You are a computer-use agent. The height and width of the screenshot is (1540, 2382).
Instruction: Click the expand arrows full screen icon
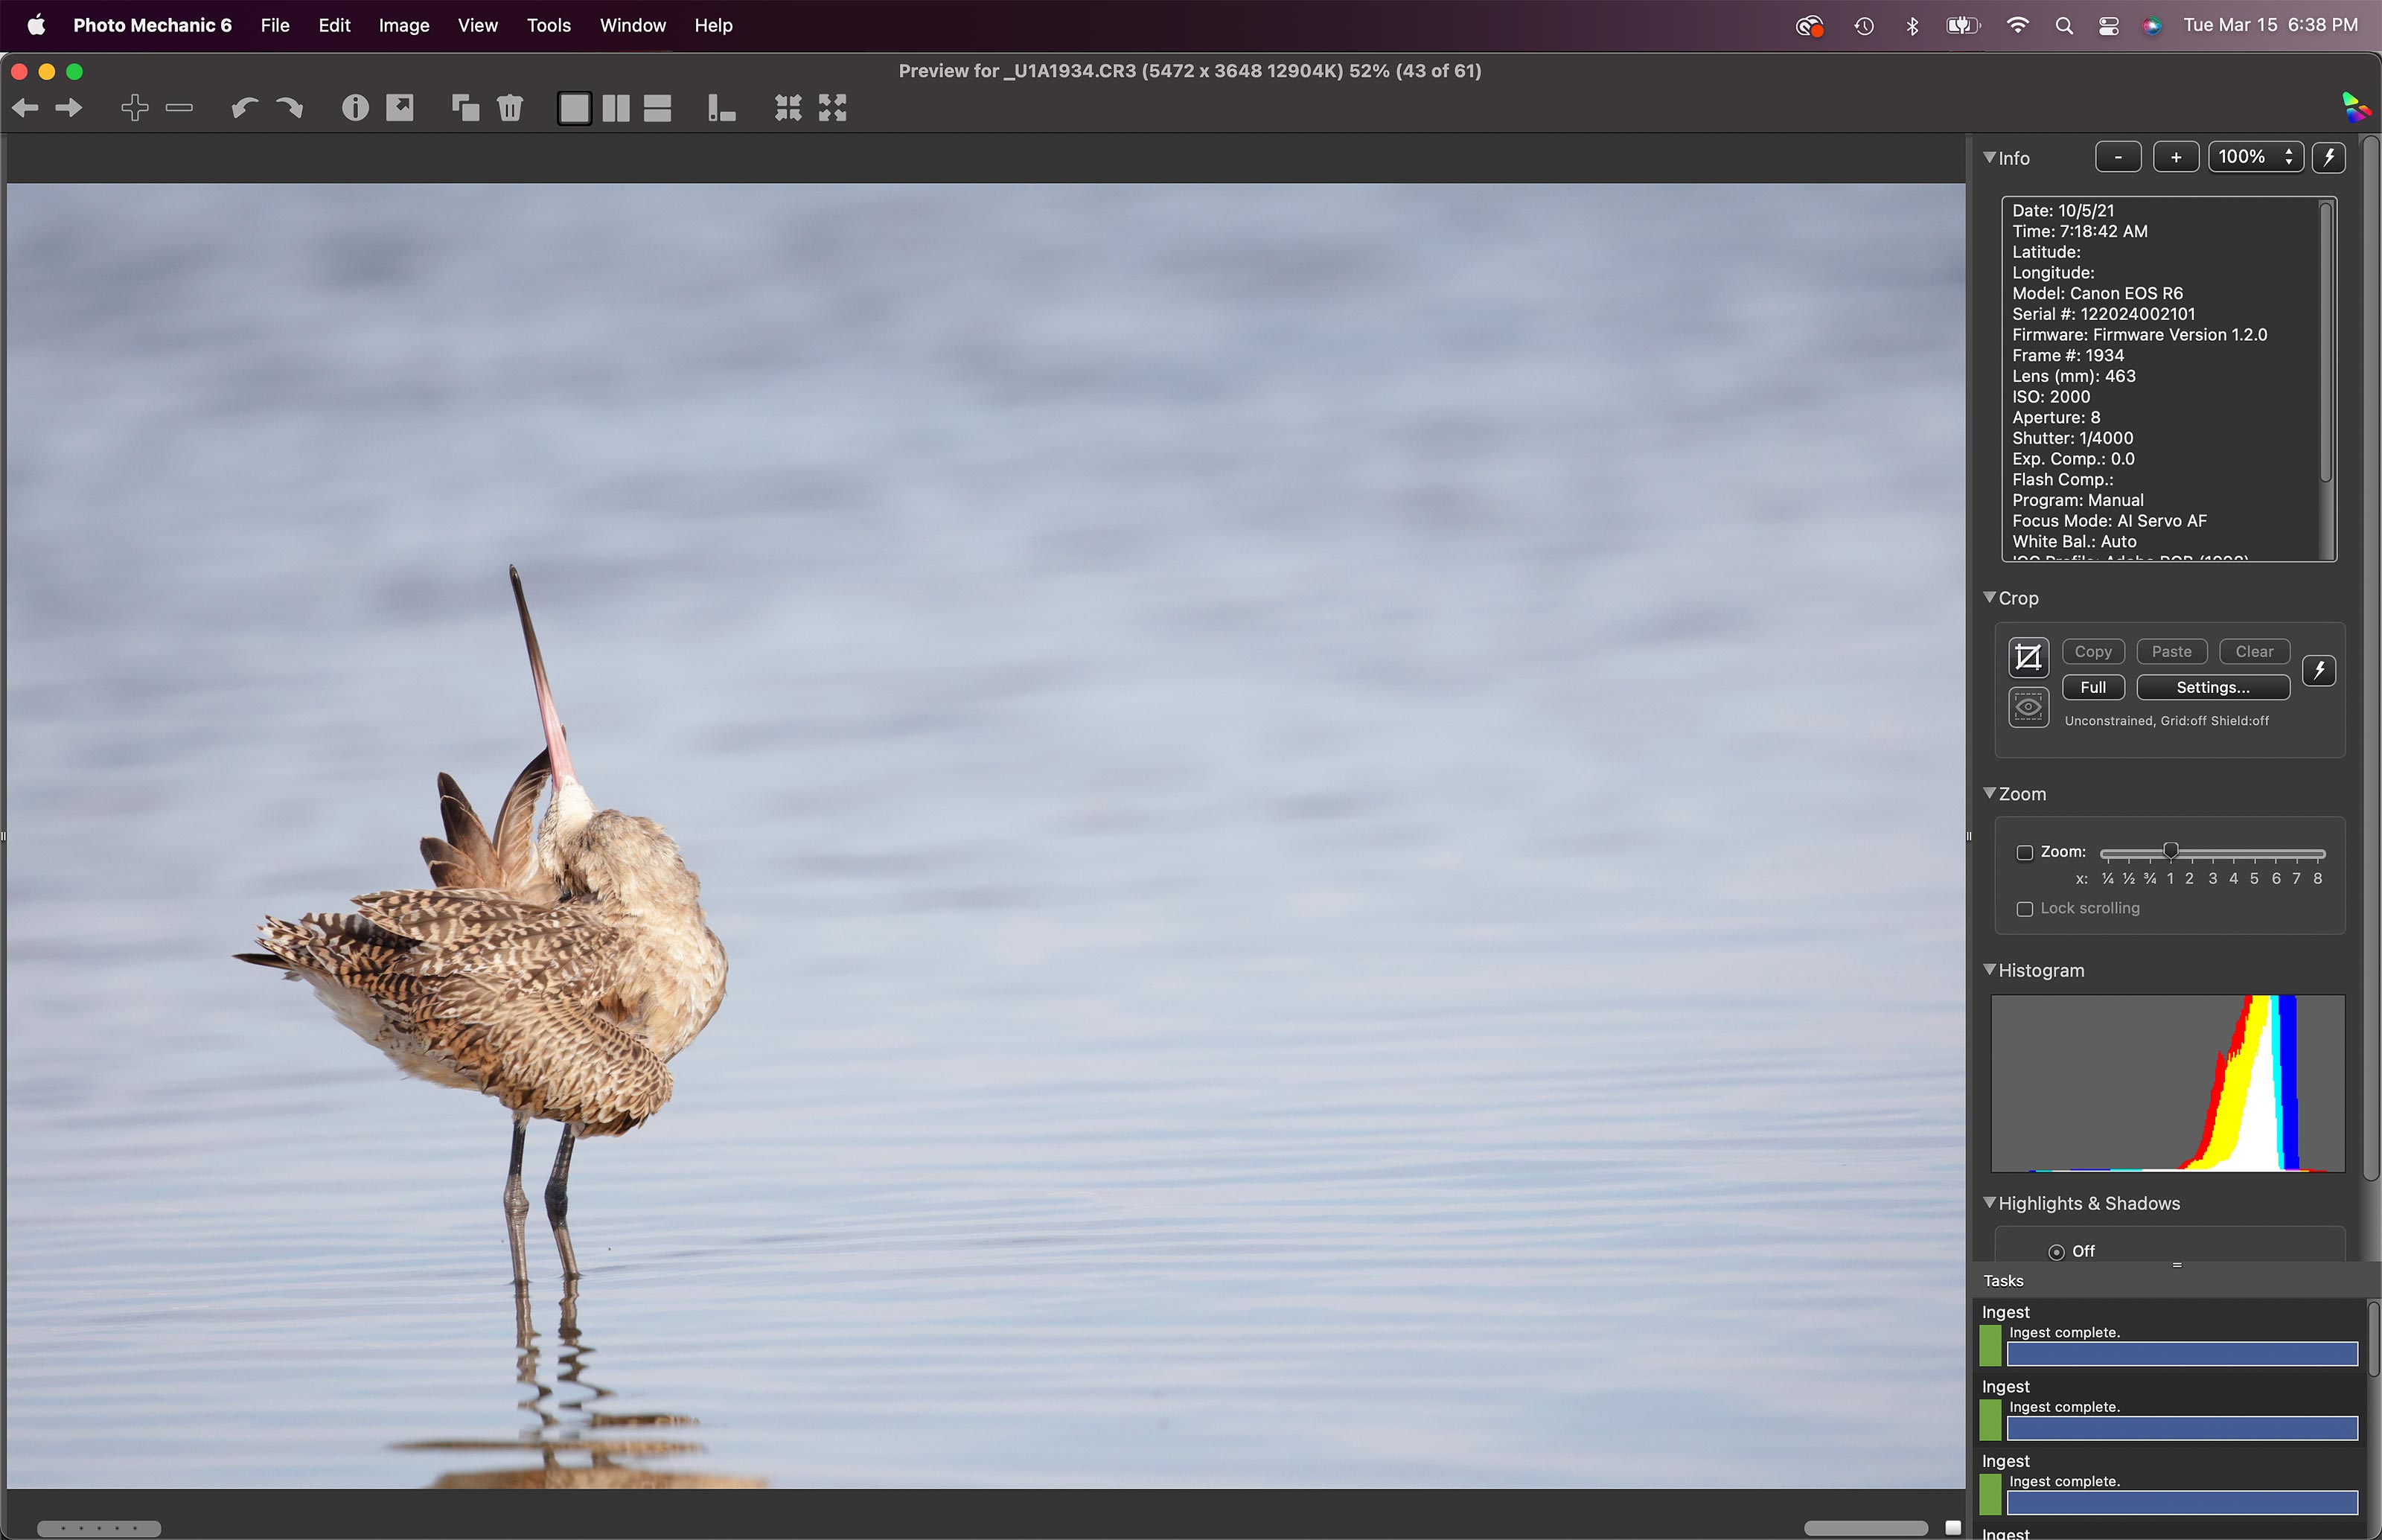pos(833,108)
